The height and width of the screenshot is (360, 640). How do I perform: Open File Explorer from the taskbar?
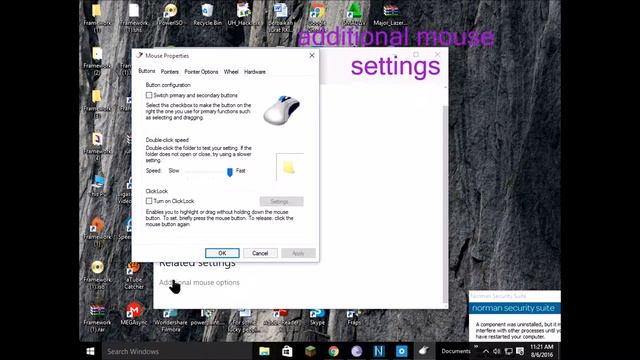pyautogui.click(x=264, y=351)
